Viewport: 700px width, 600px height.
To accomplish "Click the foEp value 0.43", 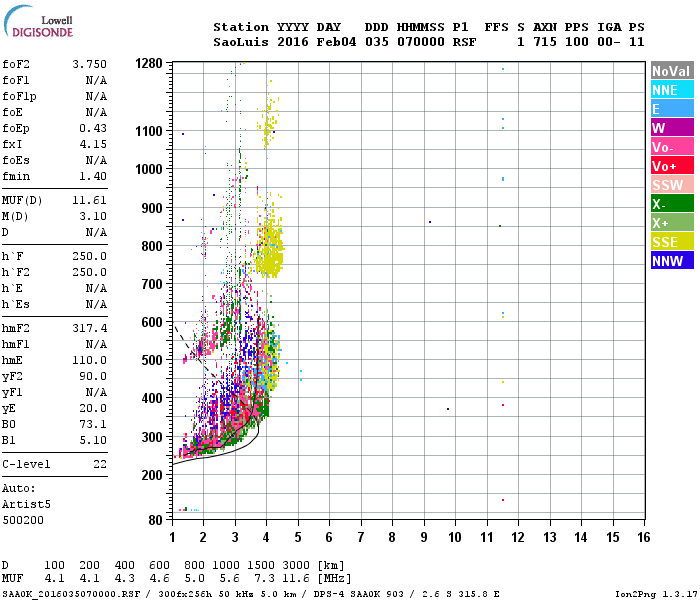I will pyautogui.click(x=93, y=128).
